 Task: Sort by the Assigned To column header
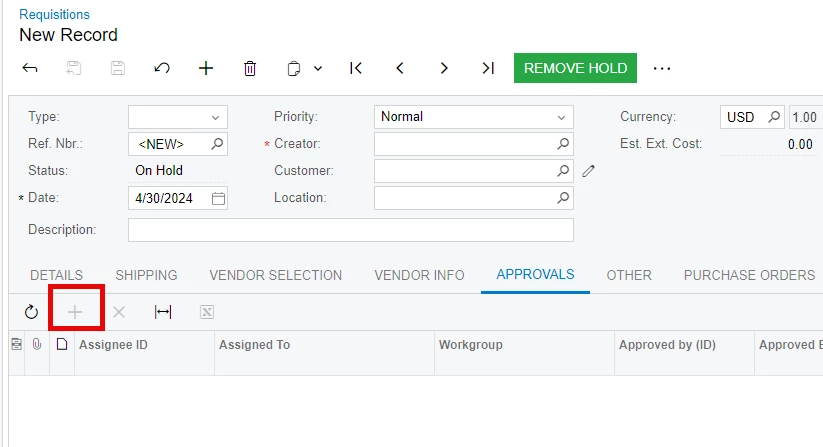coord(255,345)
